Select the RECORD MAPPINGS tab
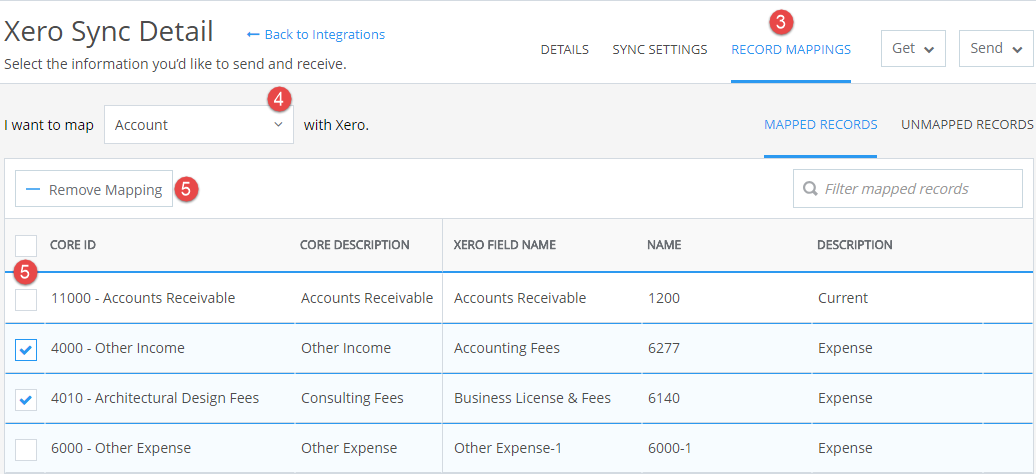The height and width of the screenshot is (474, 1036). coord(791,50)
